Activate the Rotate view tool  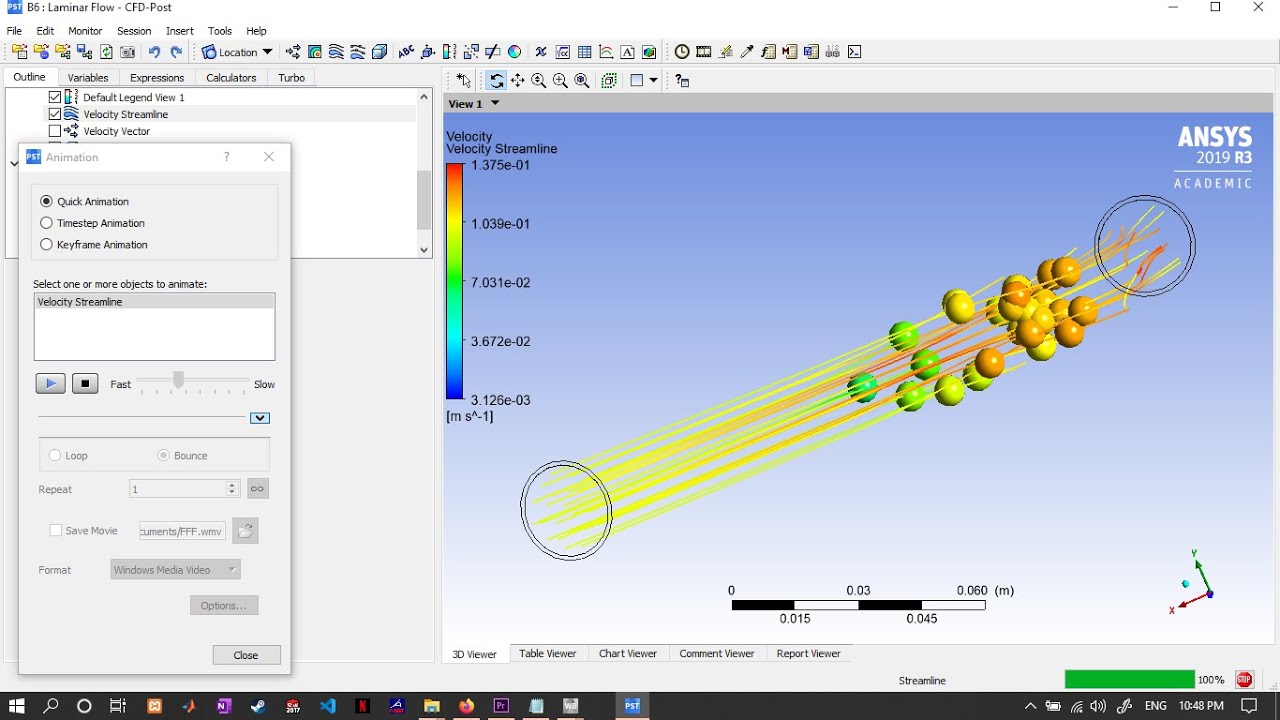pos(496,81)
